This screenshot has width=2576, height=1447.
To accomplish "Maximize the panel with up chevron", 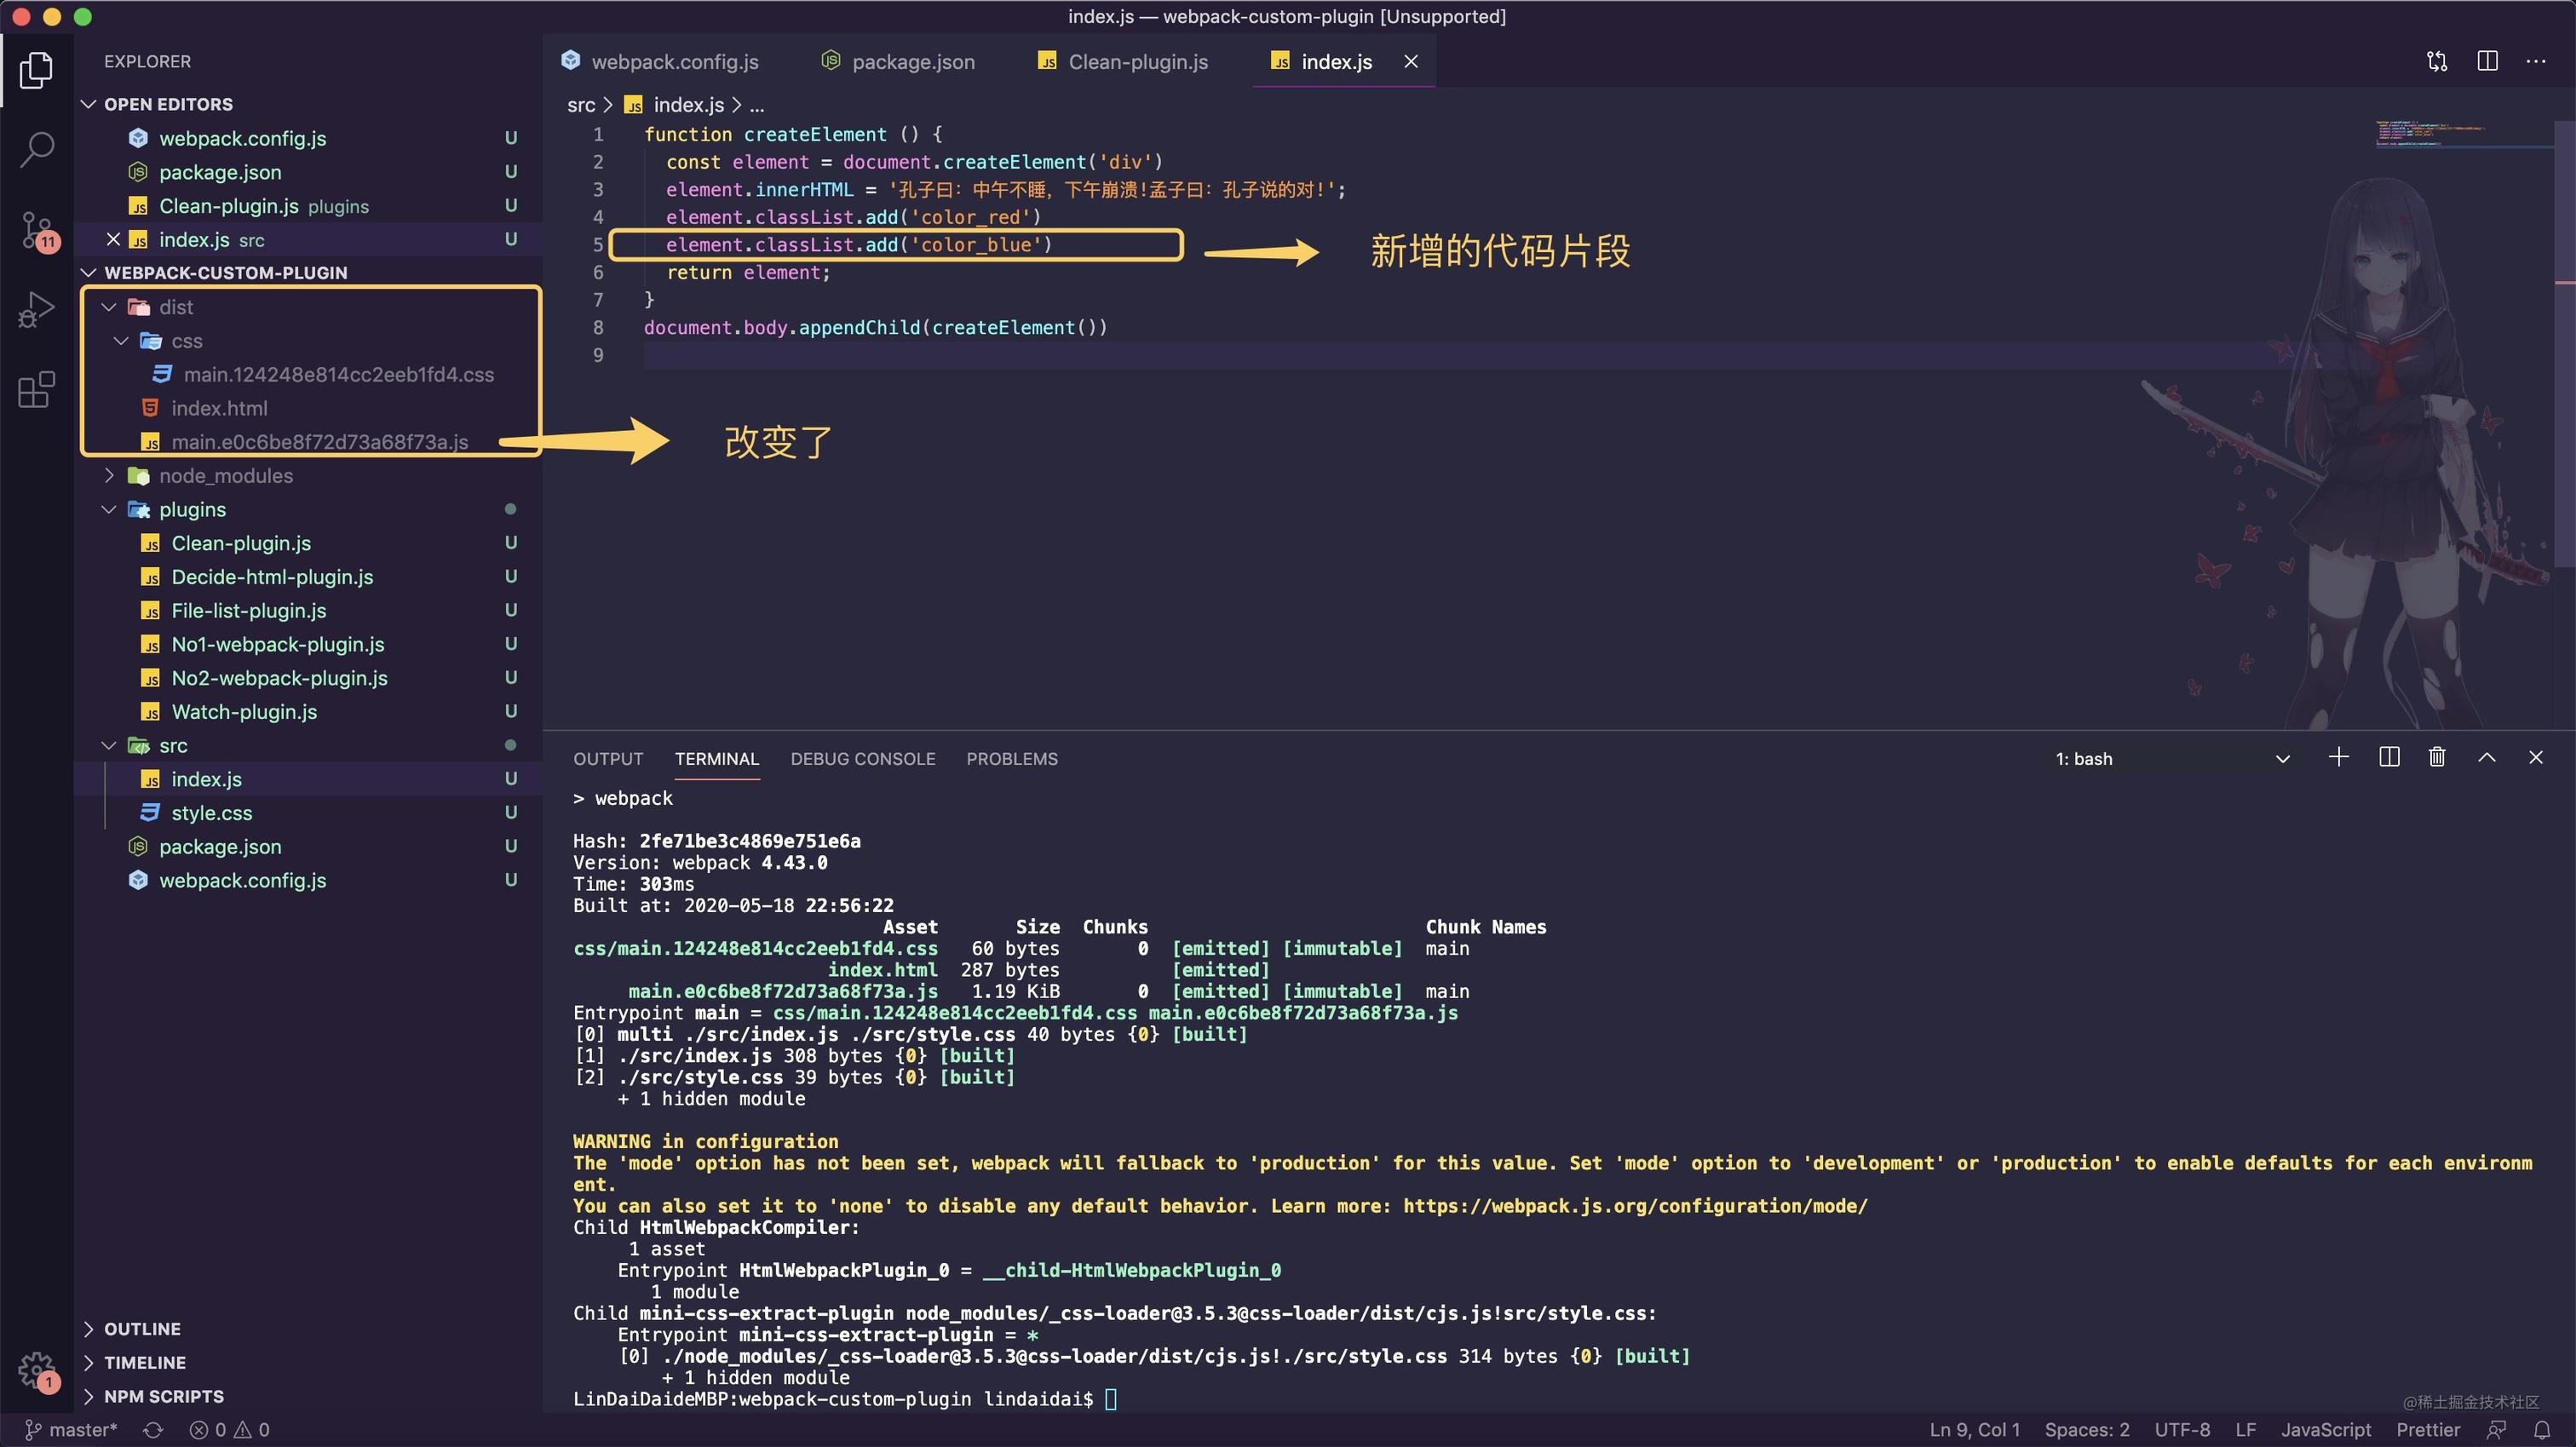I will [2487, 757].
